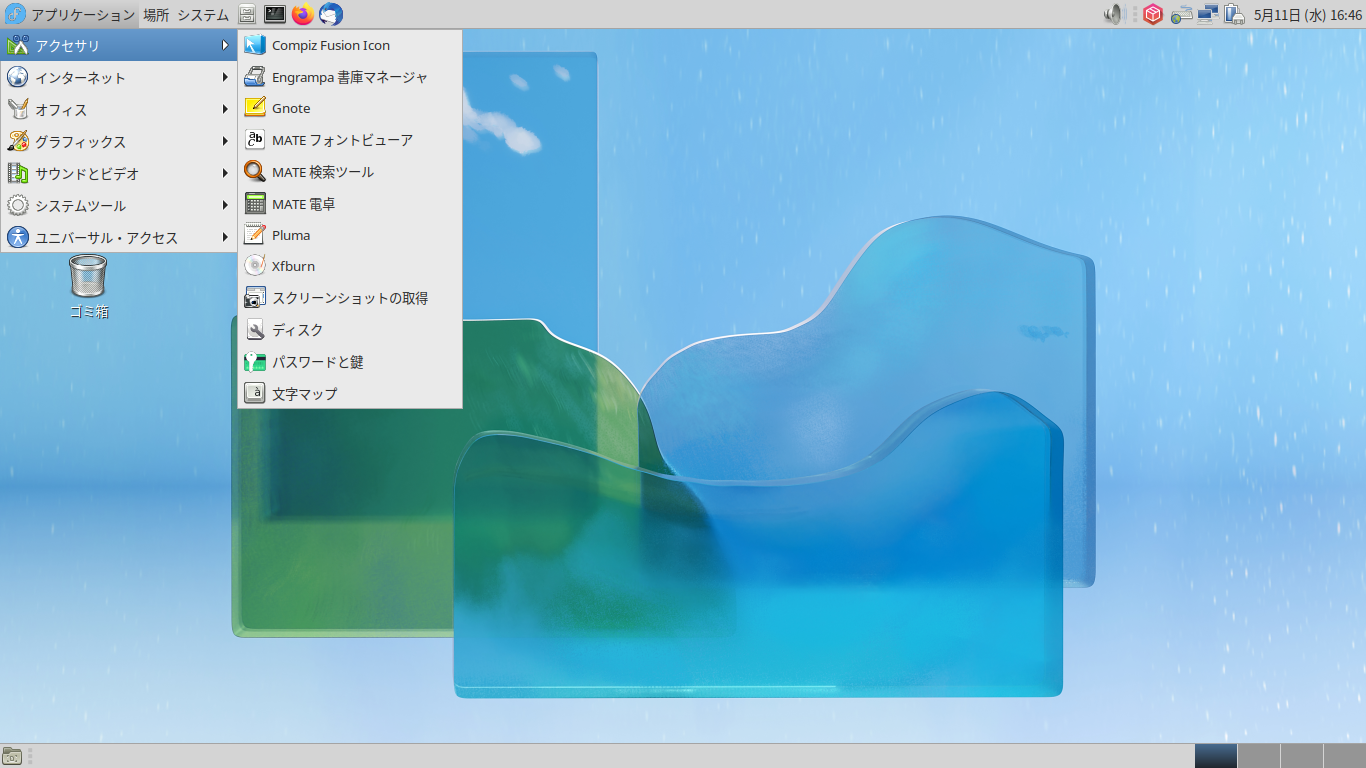Launch Engrampa 書庫マネージャ
Screen dimensions: 1366x768
tap(350, 77)
